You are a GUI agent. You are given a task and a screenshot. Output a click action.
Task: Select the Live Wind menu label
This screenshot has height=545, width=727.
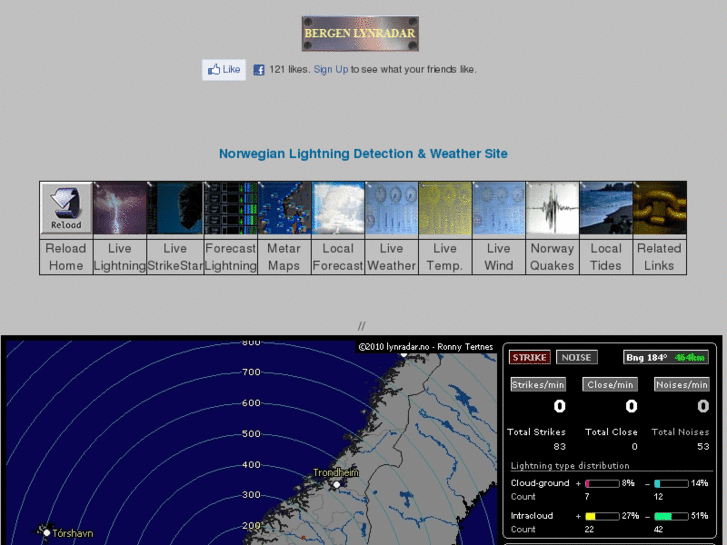coord(499,257)
